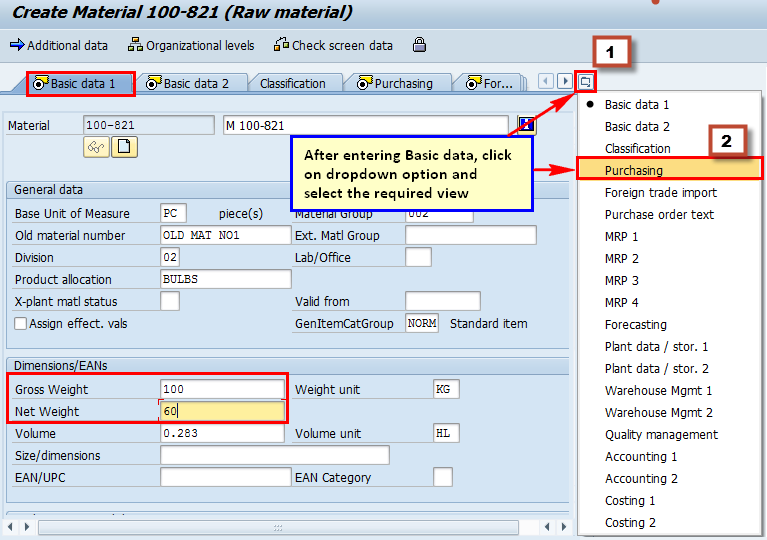Click the Division field 02
The width and height of the screenshot is (767, 540).
click(170, 257)
